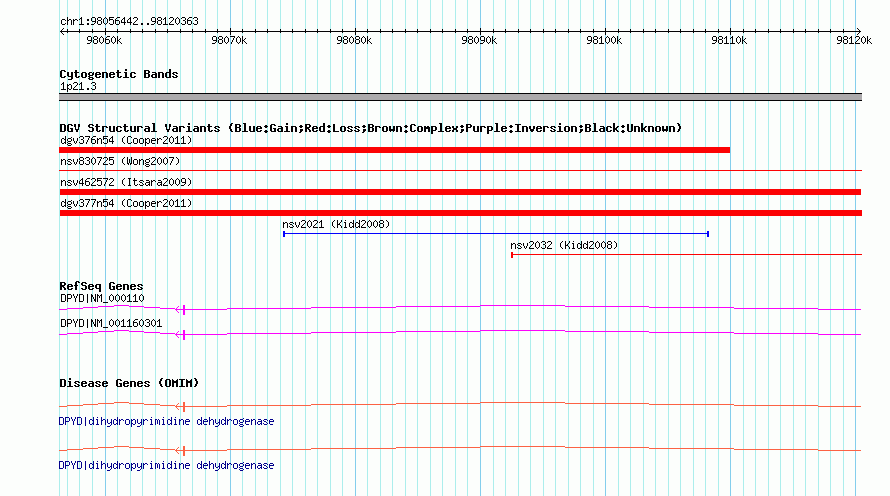Click the nsv462572 (Itsara2009) red bar

460,192
